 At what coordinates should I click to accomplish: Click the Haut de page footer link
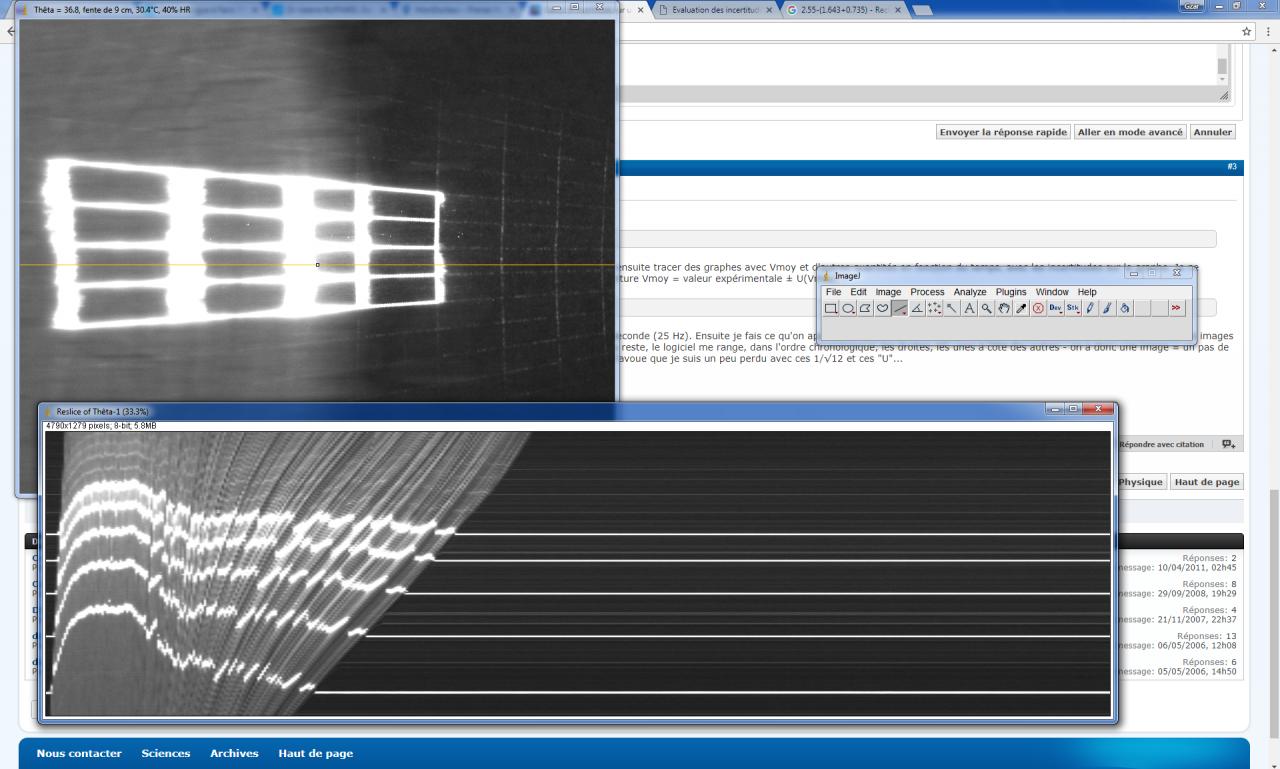pos(315,754)
